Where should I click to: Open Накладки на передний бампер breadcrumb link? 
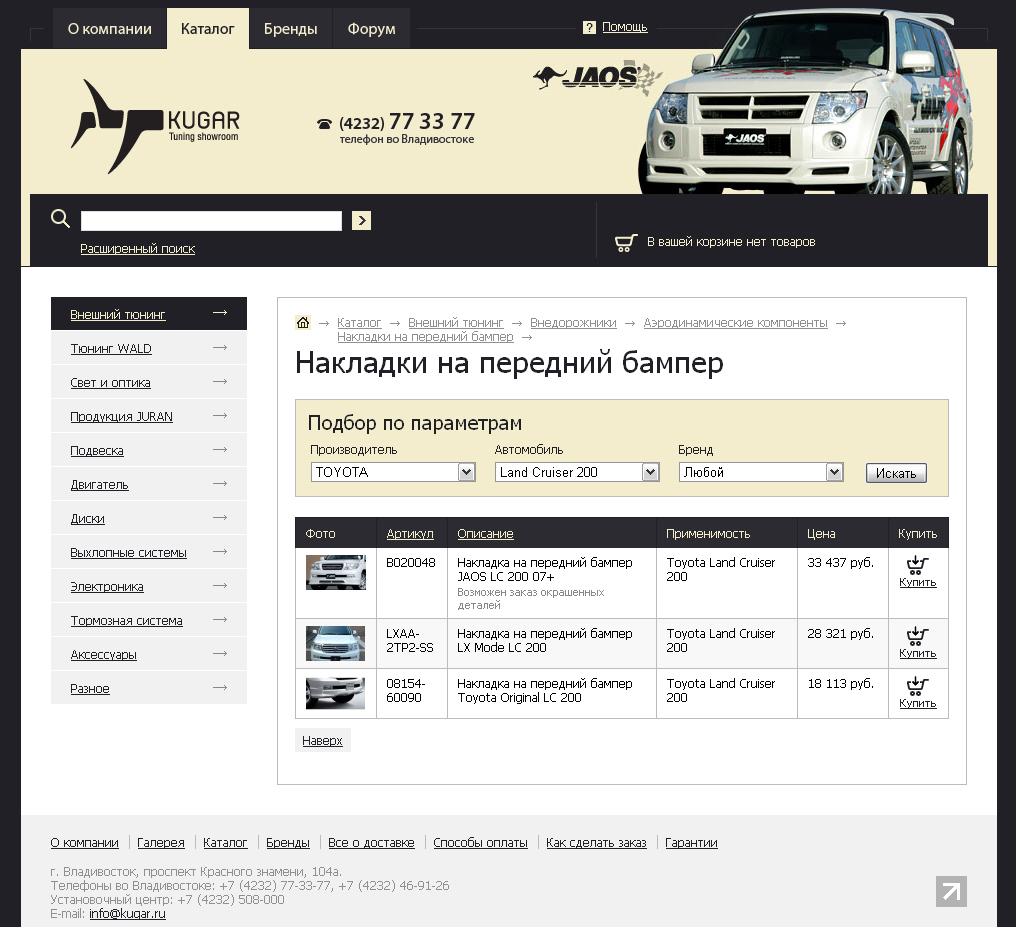coord(425,337)
